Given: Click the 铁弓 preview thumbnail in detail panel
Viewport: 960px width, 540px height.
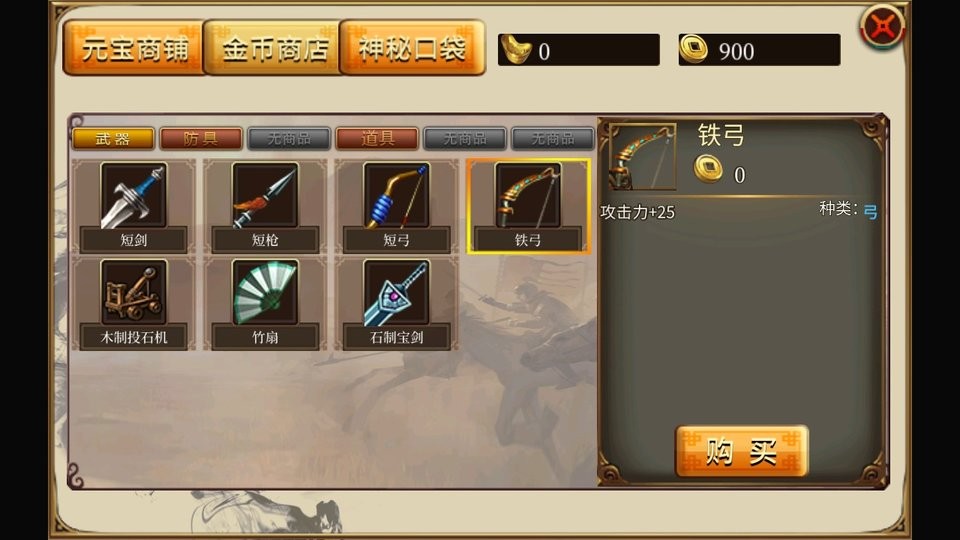Looking at the screenshot, I should [x=642, y=157].
